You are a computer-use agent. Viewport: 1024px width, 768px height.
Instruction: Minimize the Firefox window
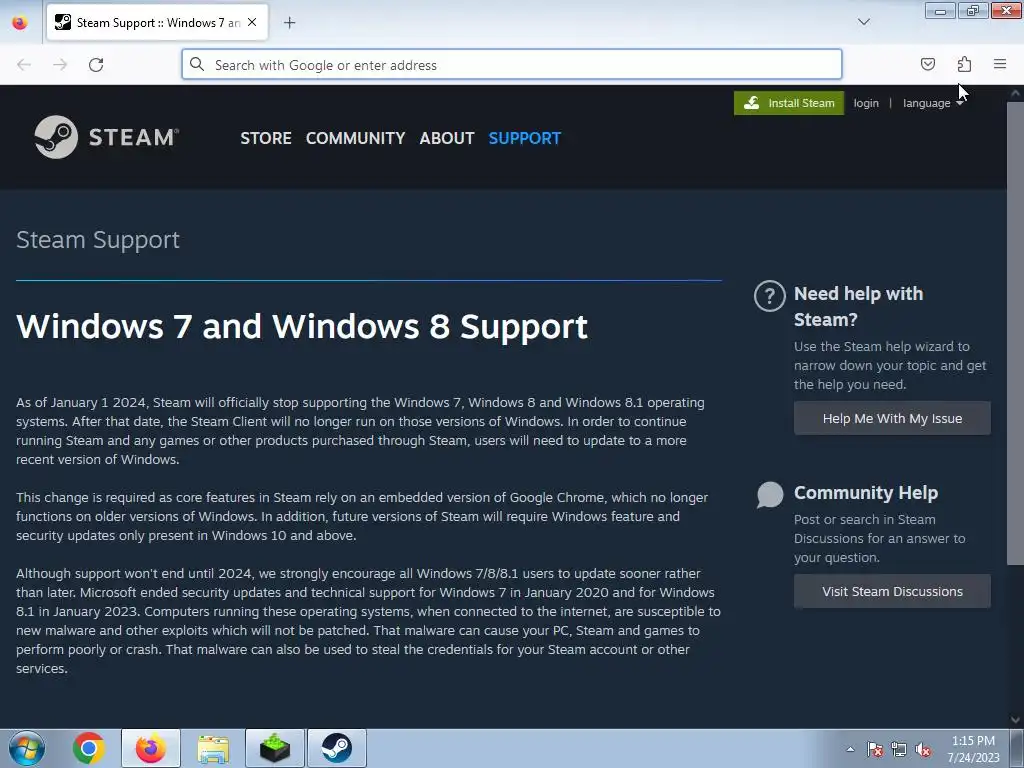940,10
